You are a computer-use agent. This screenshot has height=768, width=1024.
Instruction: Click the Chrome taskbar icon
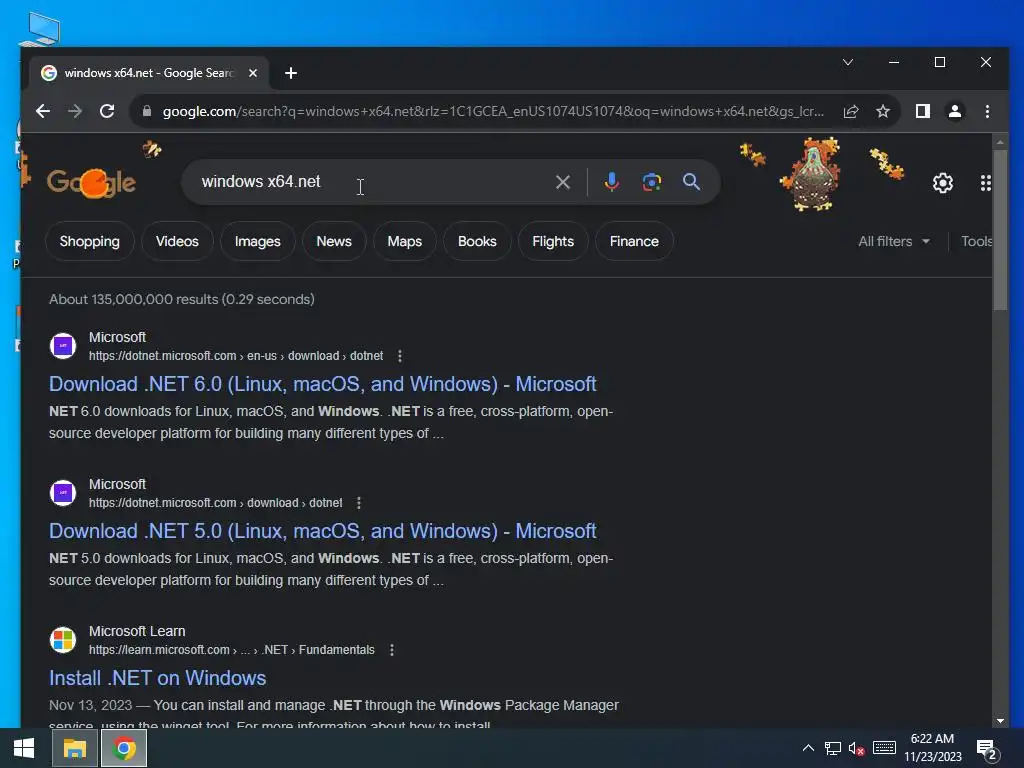click(x=124, y=748)
